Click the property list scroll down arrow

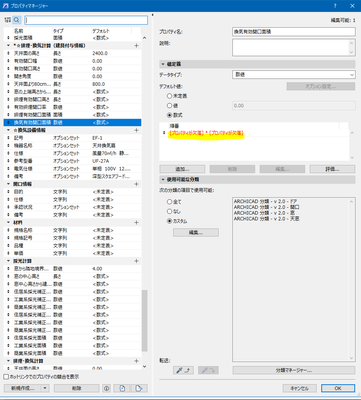(x=144, y=367)
